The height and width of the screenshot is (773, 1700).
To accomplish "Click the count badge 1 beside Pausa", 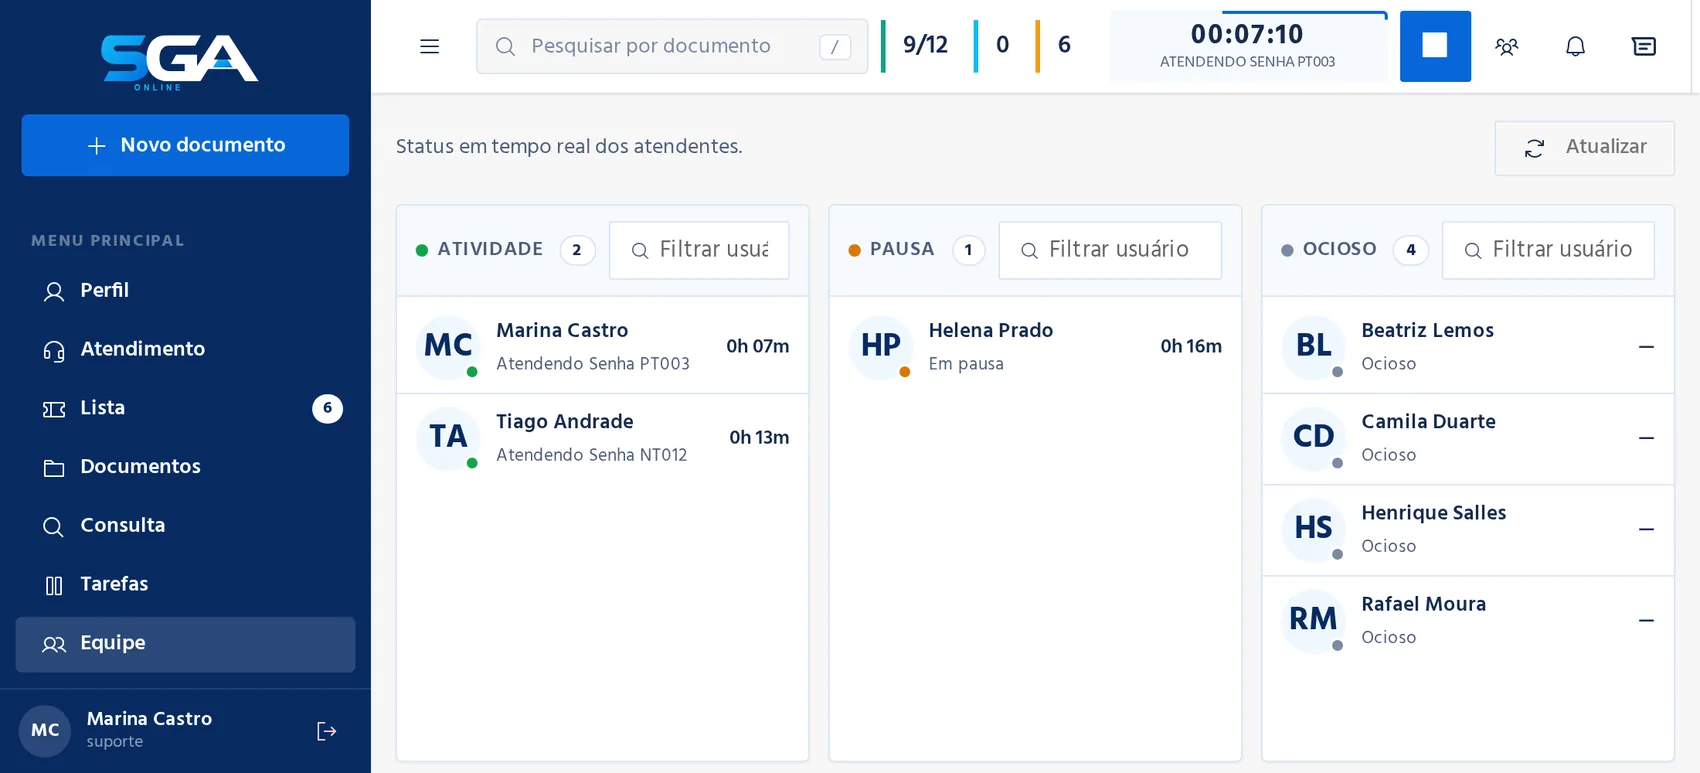I will [x=968, y=250].
